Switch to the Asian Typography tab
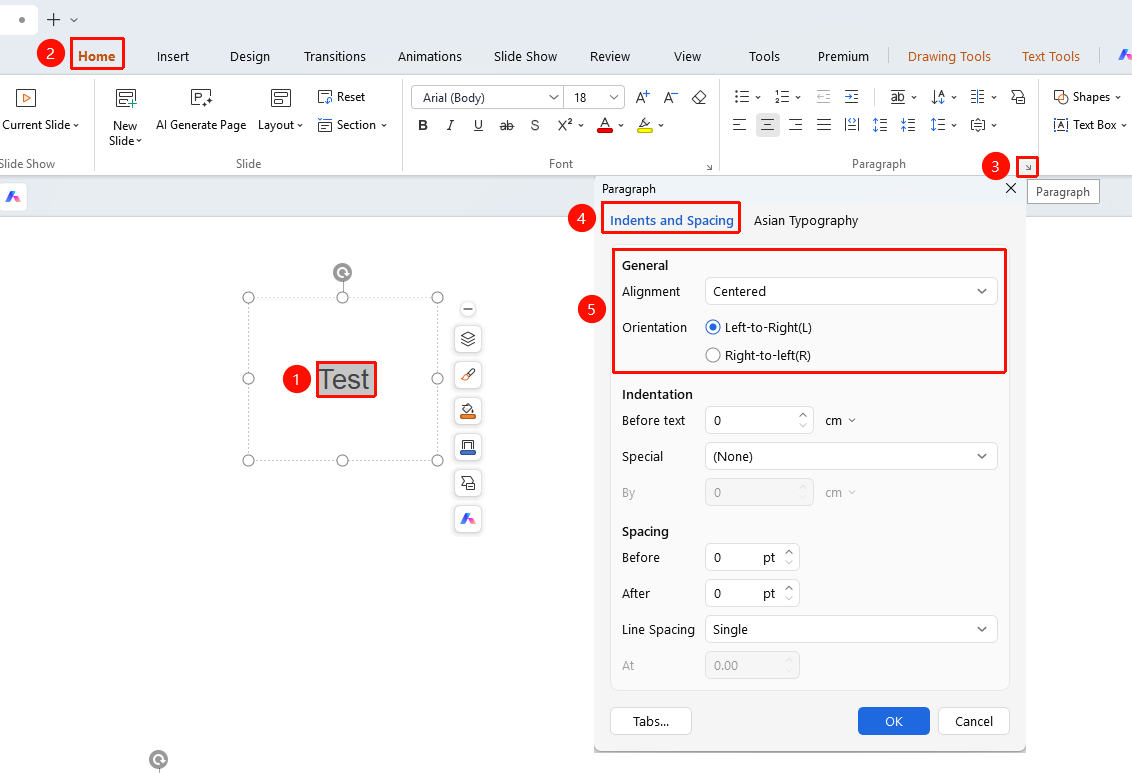 click(x=806, y=221)
